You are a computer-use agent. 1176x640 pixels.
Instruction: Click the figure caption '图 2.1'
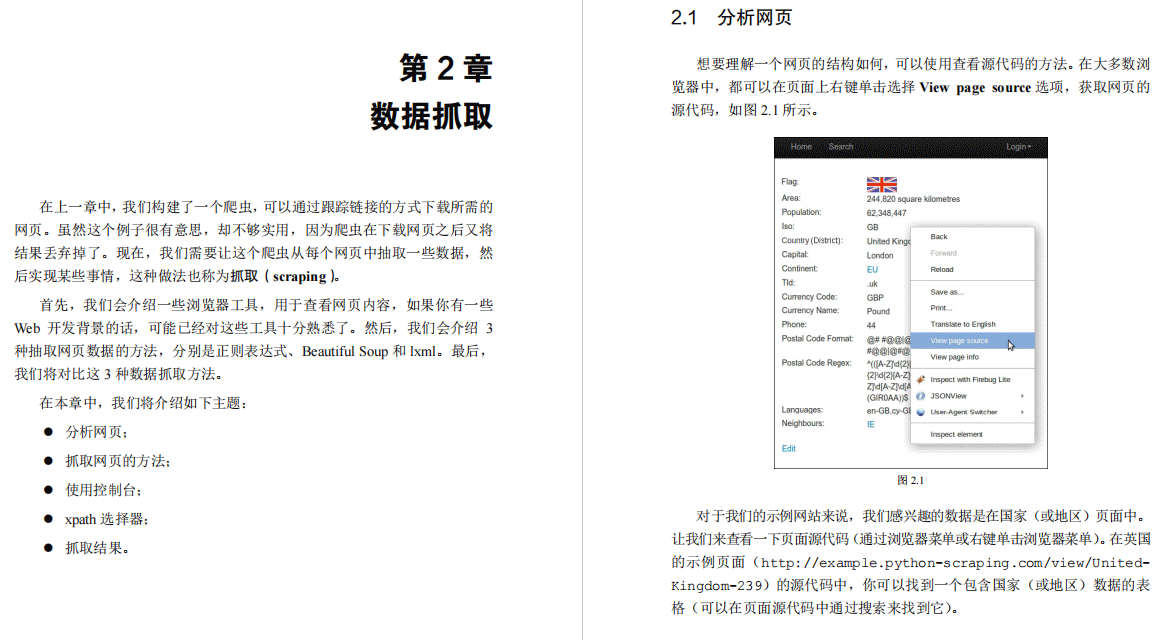[x=910, y=480]
